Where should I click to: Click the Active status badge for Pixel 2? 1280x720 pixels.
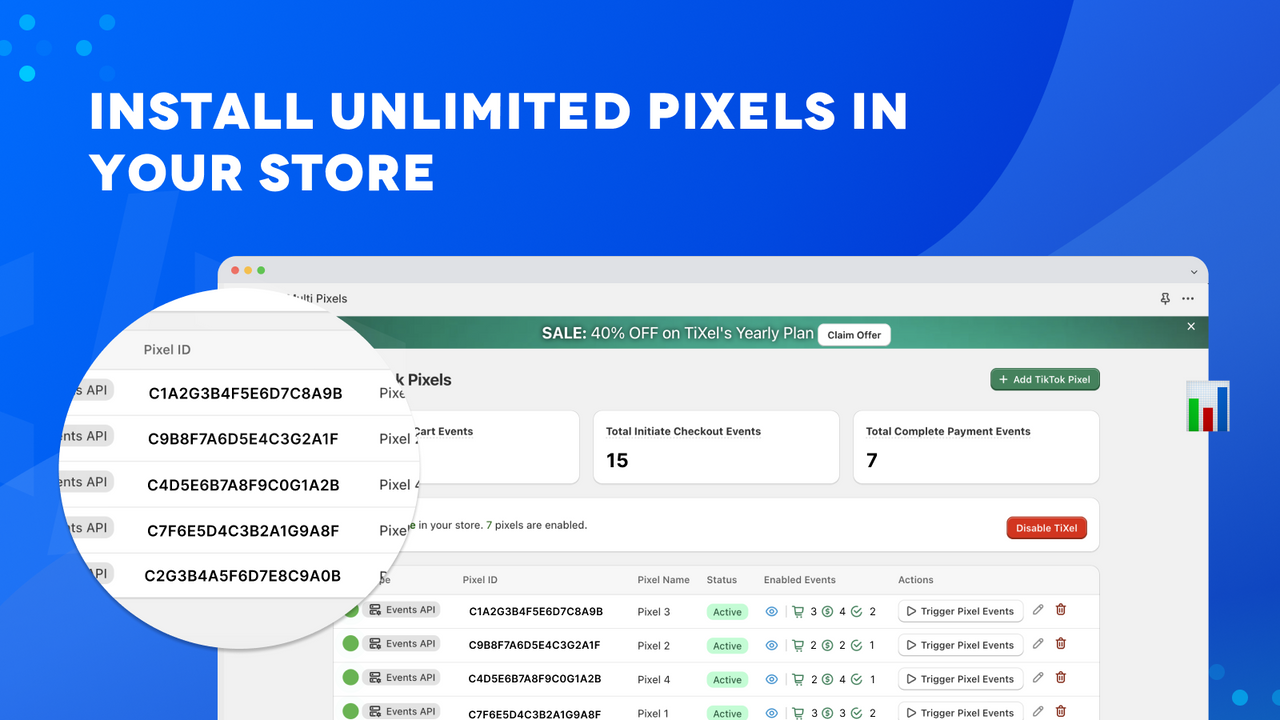tap(727, 646)
